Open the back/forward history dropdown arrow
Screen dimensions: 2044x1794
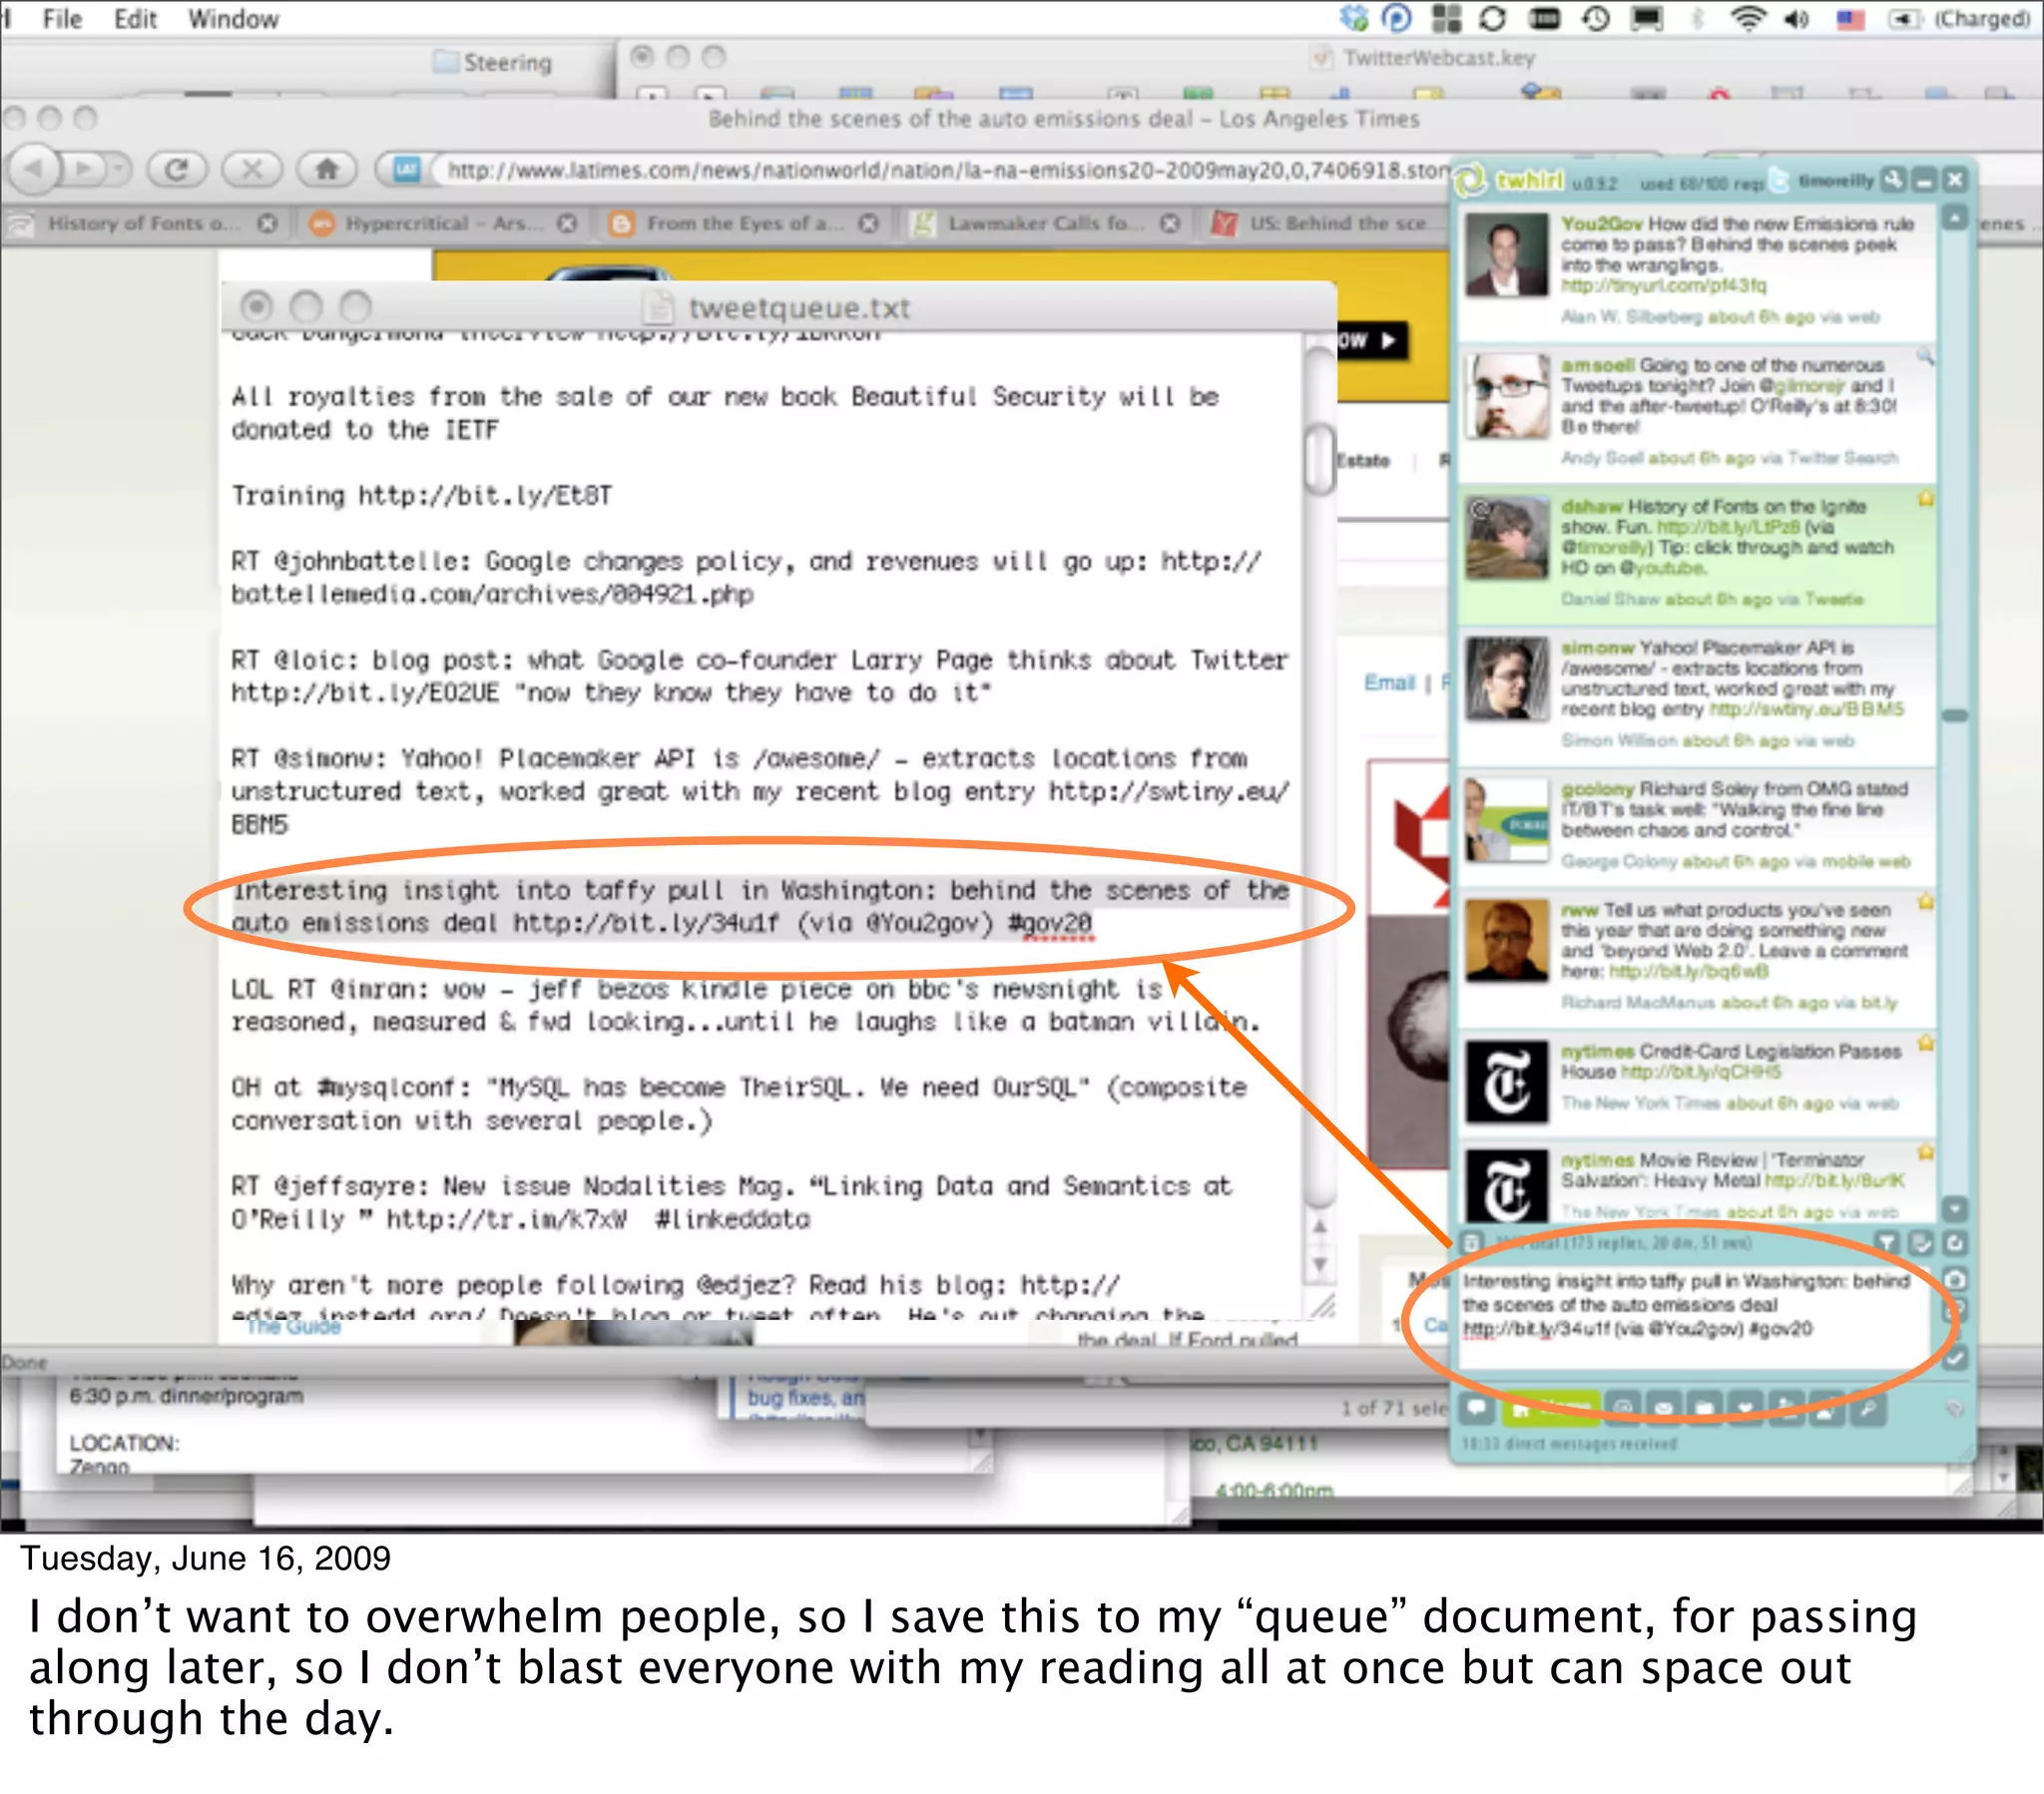[x=120, y=169]
